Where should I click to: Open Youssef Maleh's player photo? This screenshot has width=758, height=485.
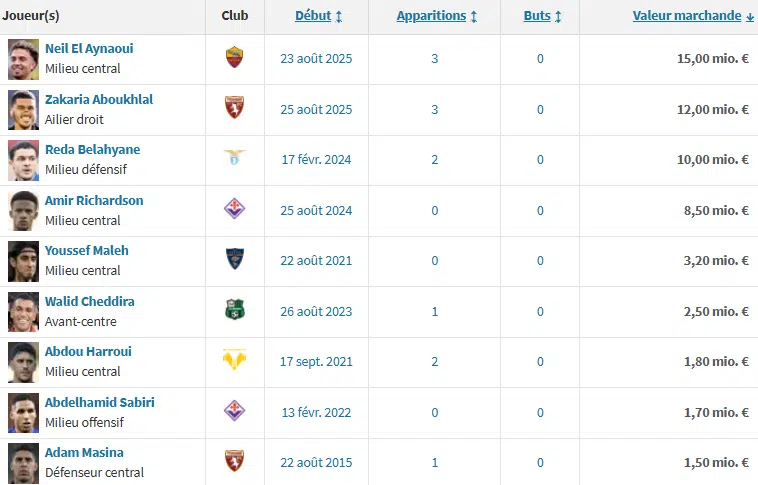(x=23, y=260)
